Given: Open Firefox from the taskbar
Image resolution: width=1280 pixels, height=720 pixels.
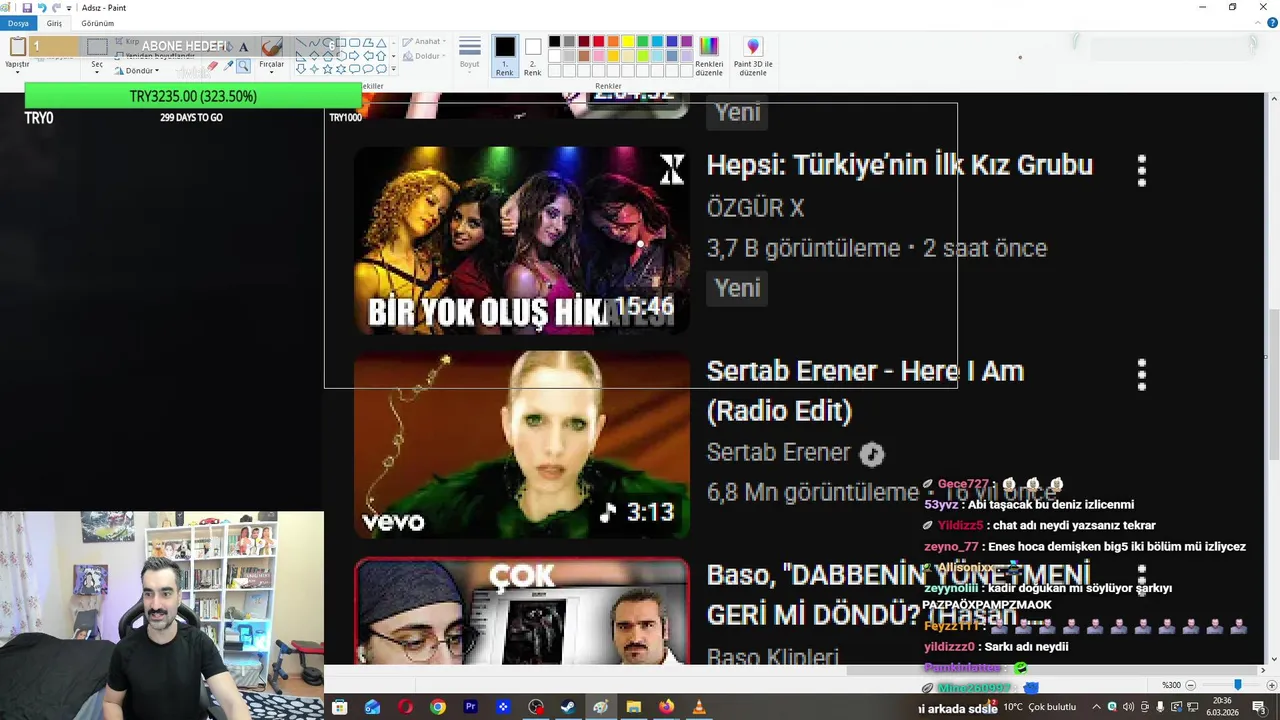Looking at the screenshot, I should click(x=666, y=707).
